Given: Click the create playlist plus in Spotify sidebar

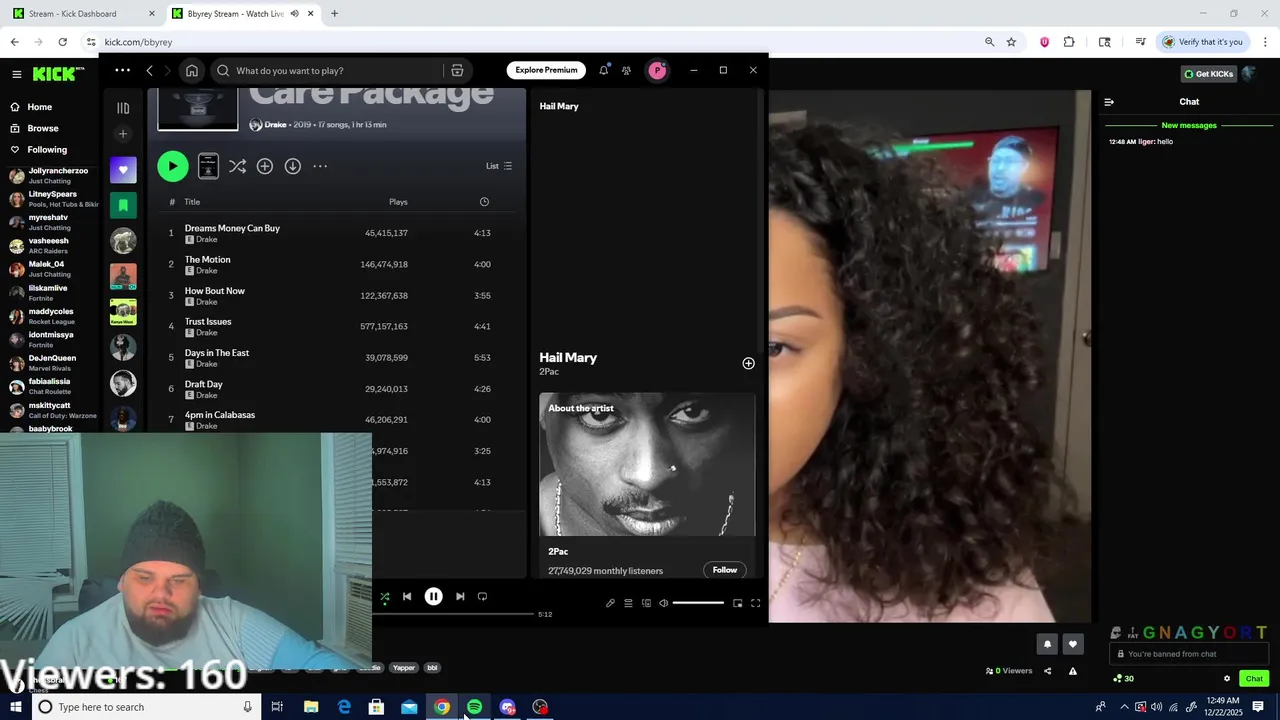Looking at the screenshot, I should 123,134.
